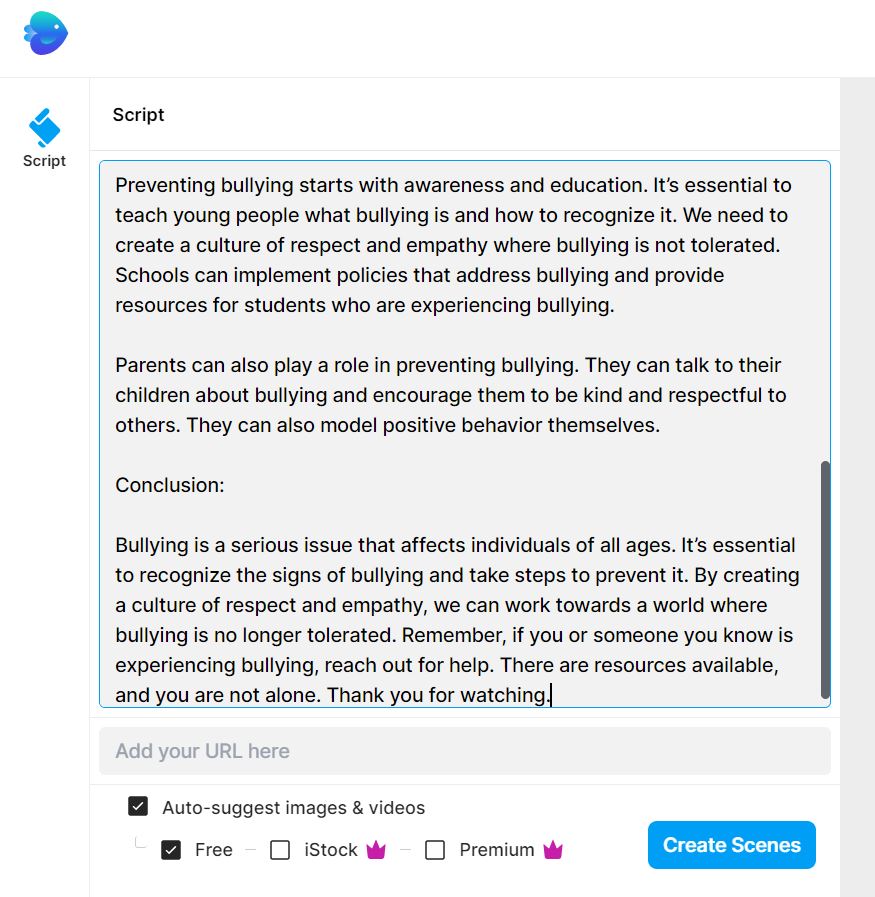Image resolution: width=875 pixels, height=897 pixels.
Task: Click the Script panel heading
Action: 138,115
